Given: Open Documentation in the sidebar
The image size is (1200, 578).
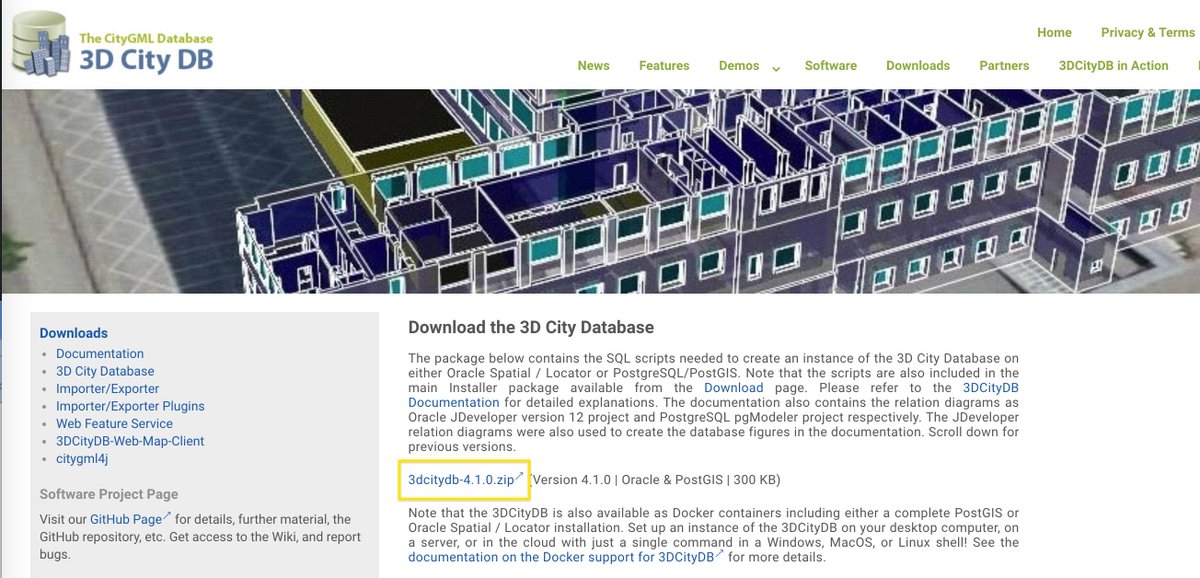Looking at the screenshot, I should [100, 354].
